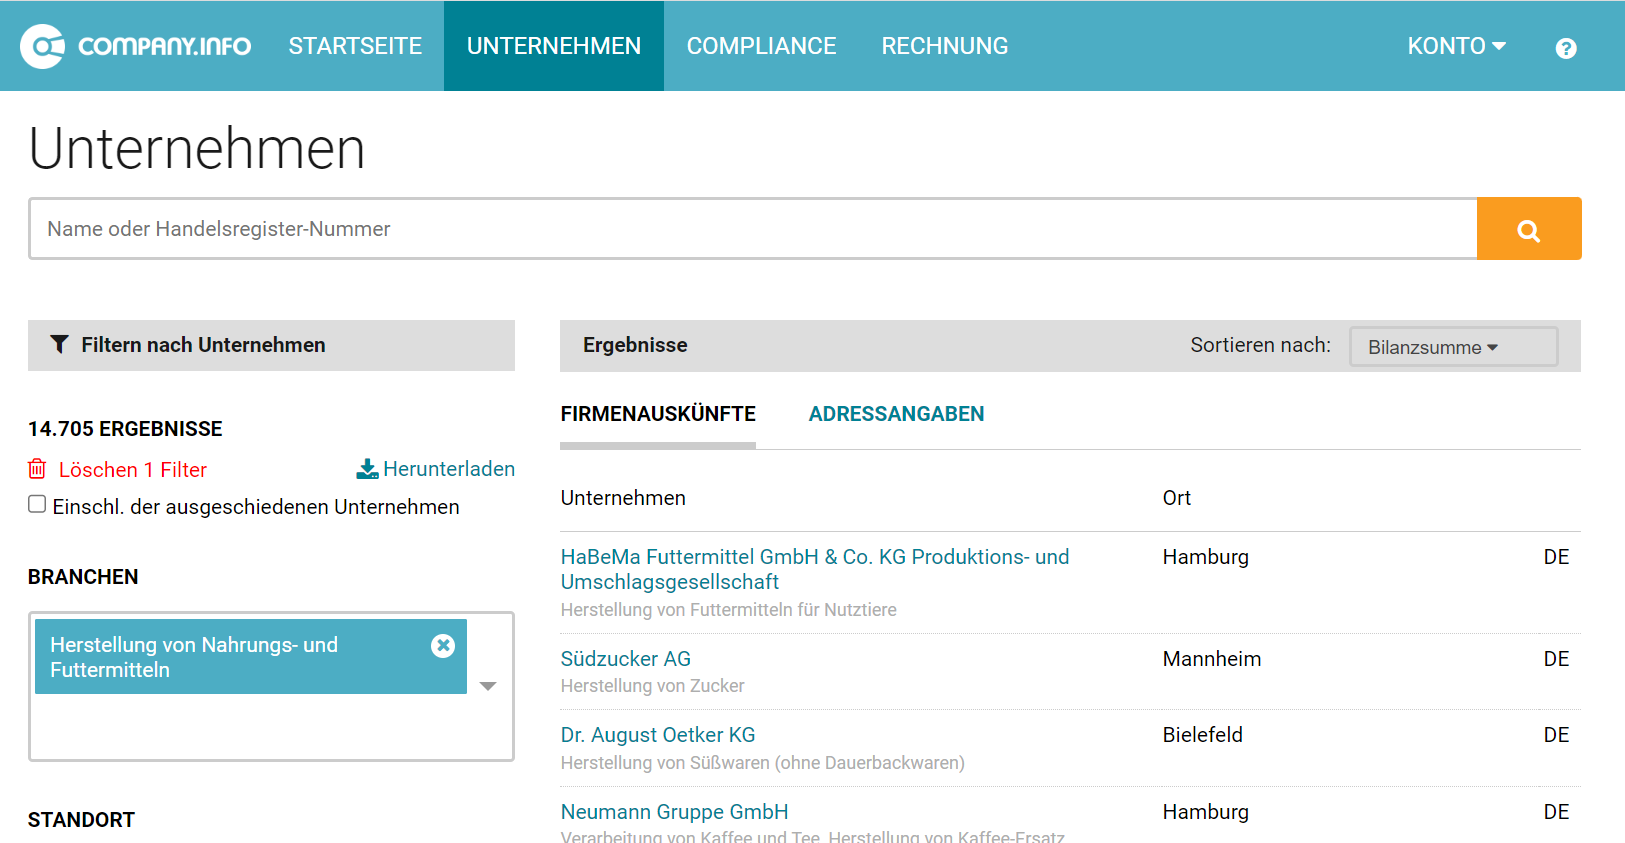Open Dr. August Oetker KG link
This screenshot has height=843, width=1625.
658,735
